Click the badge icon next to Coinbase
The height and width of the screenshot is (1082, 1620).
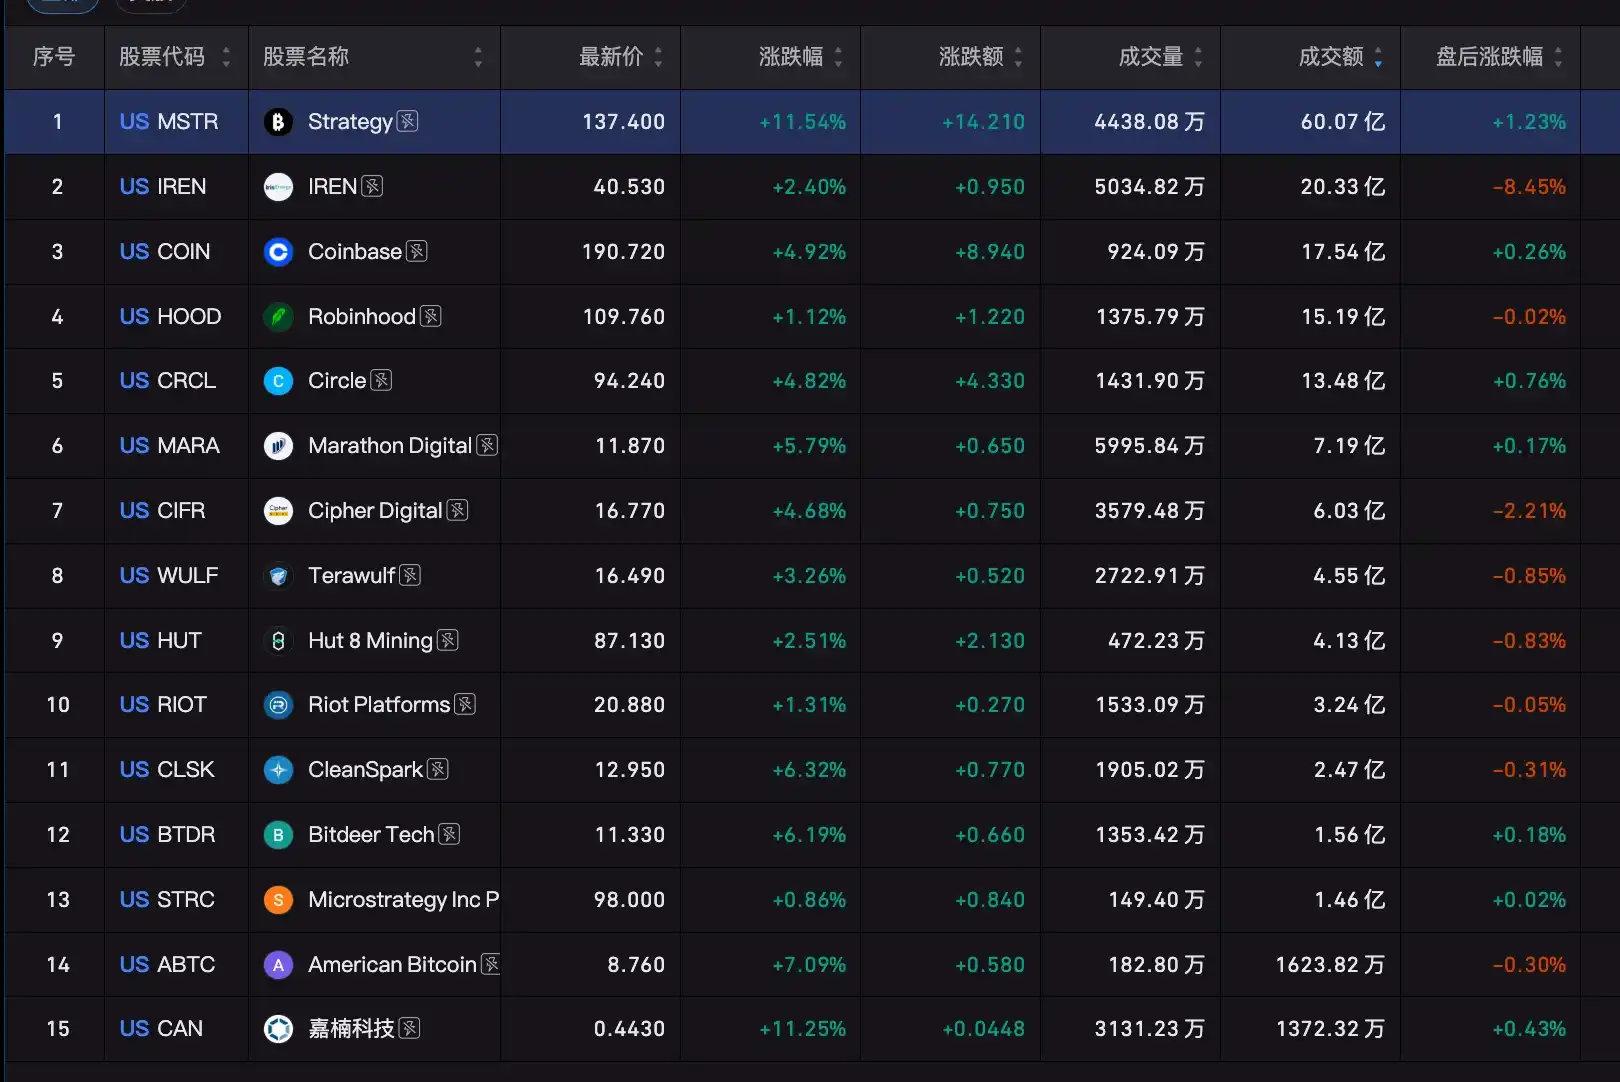417,251
